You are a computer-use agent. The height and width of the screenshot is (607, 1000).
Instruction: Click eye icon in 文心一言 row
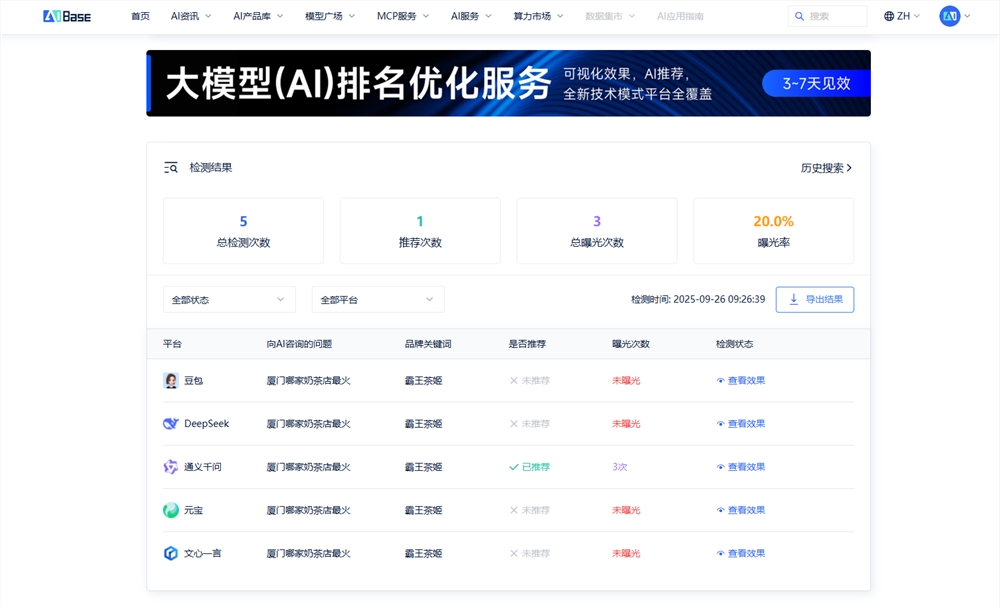(721, 553)
